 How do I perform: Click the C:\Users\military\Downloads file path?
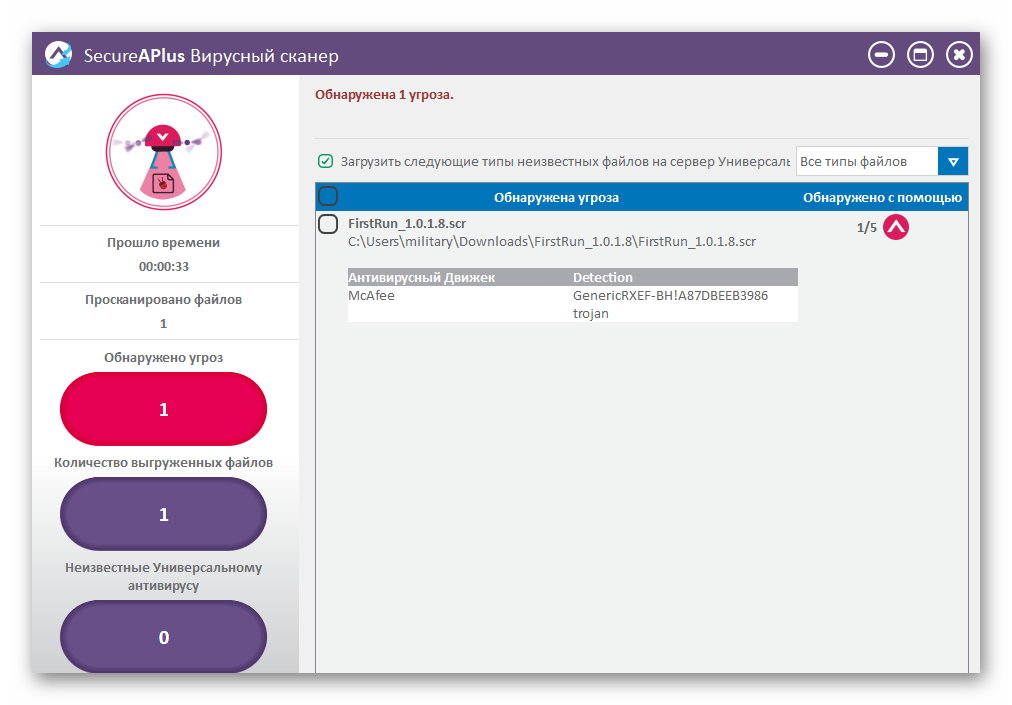[552, 241]
